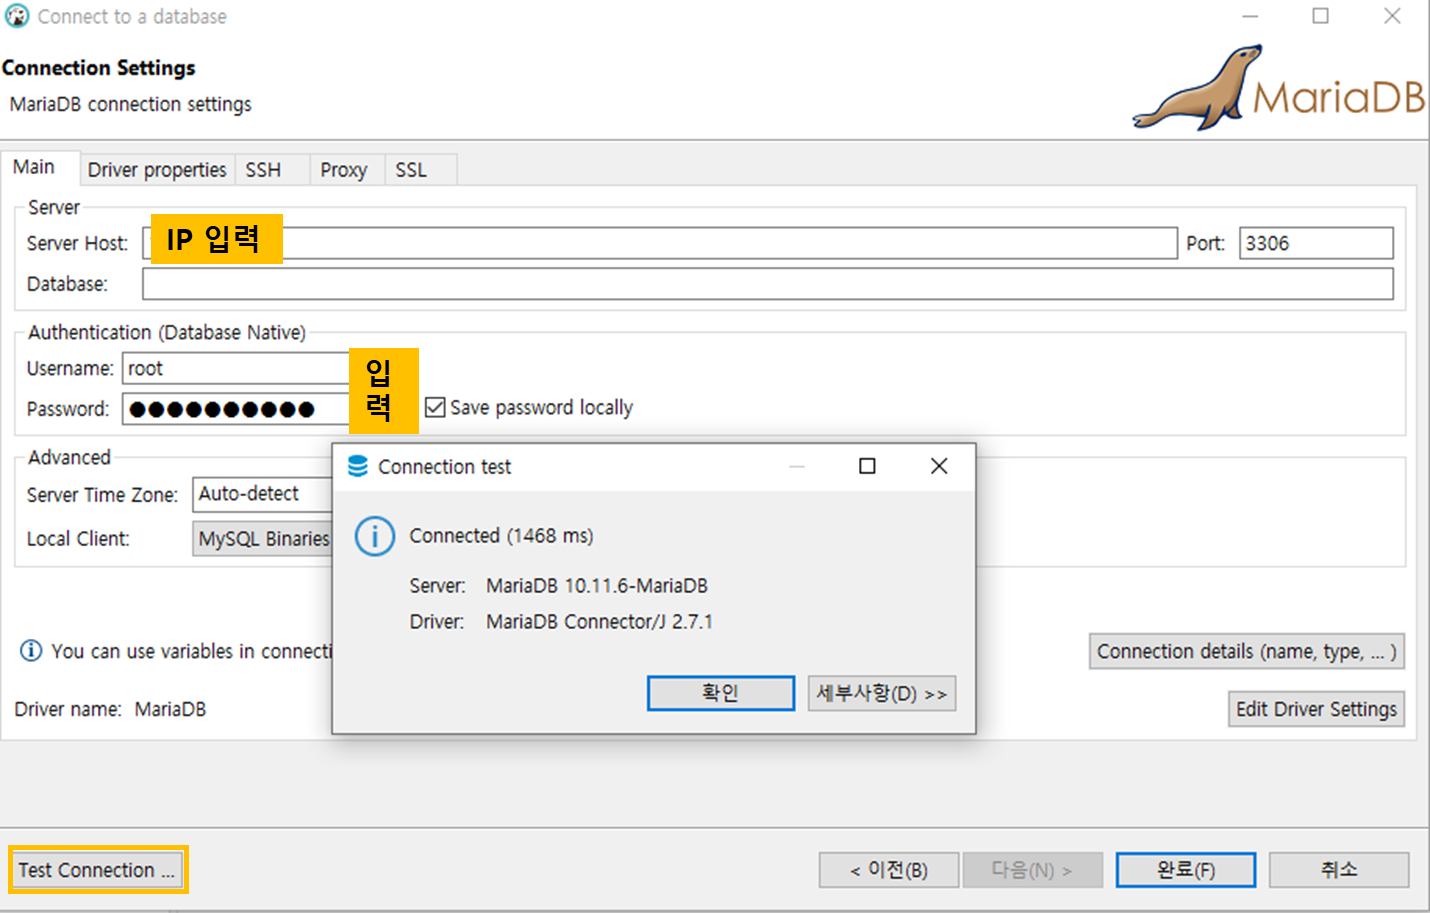1430x913 pixels.
Task: Click the 'Authentication (Database Native)' group label
Action: 167,333
